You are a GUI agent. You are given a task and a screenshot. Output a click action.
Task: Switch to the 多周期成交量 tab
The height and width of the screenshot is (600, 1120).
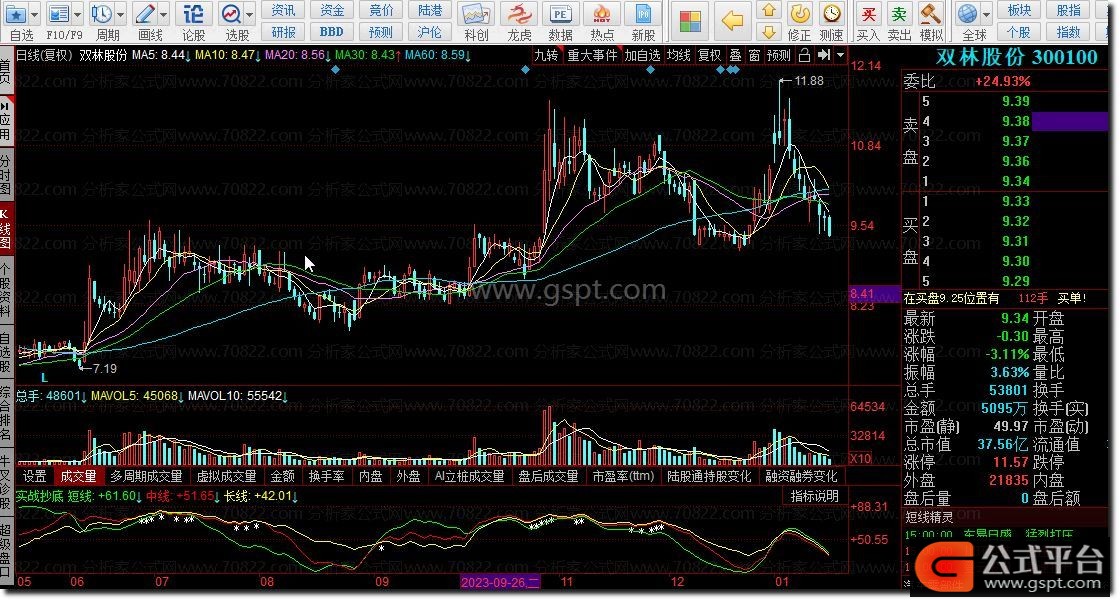146,476
